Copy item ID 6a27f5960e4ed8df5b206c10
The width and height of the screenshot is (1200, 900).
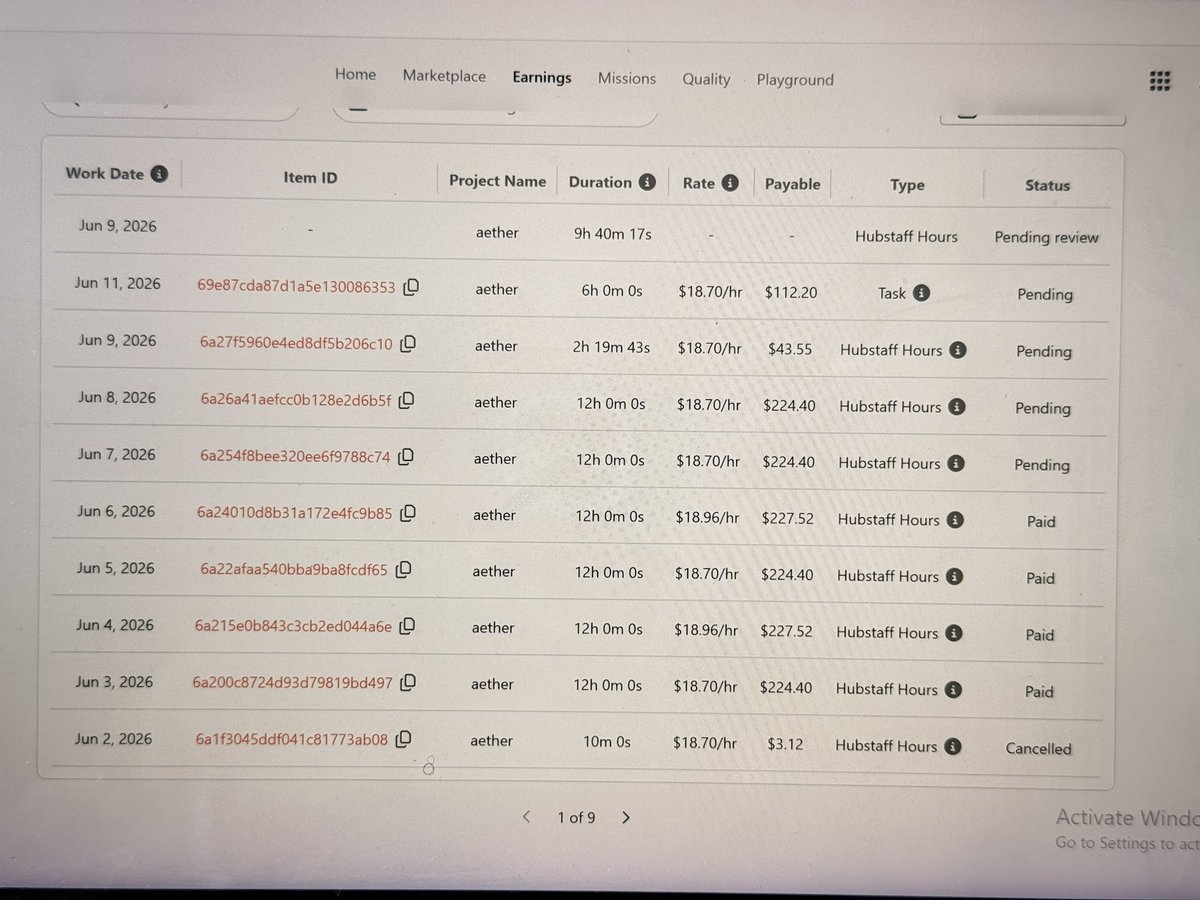(408, 344)
